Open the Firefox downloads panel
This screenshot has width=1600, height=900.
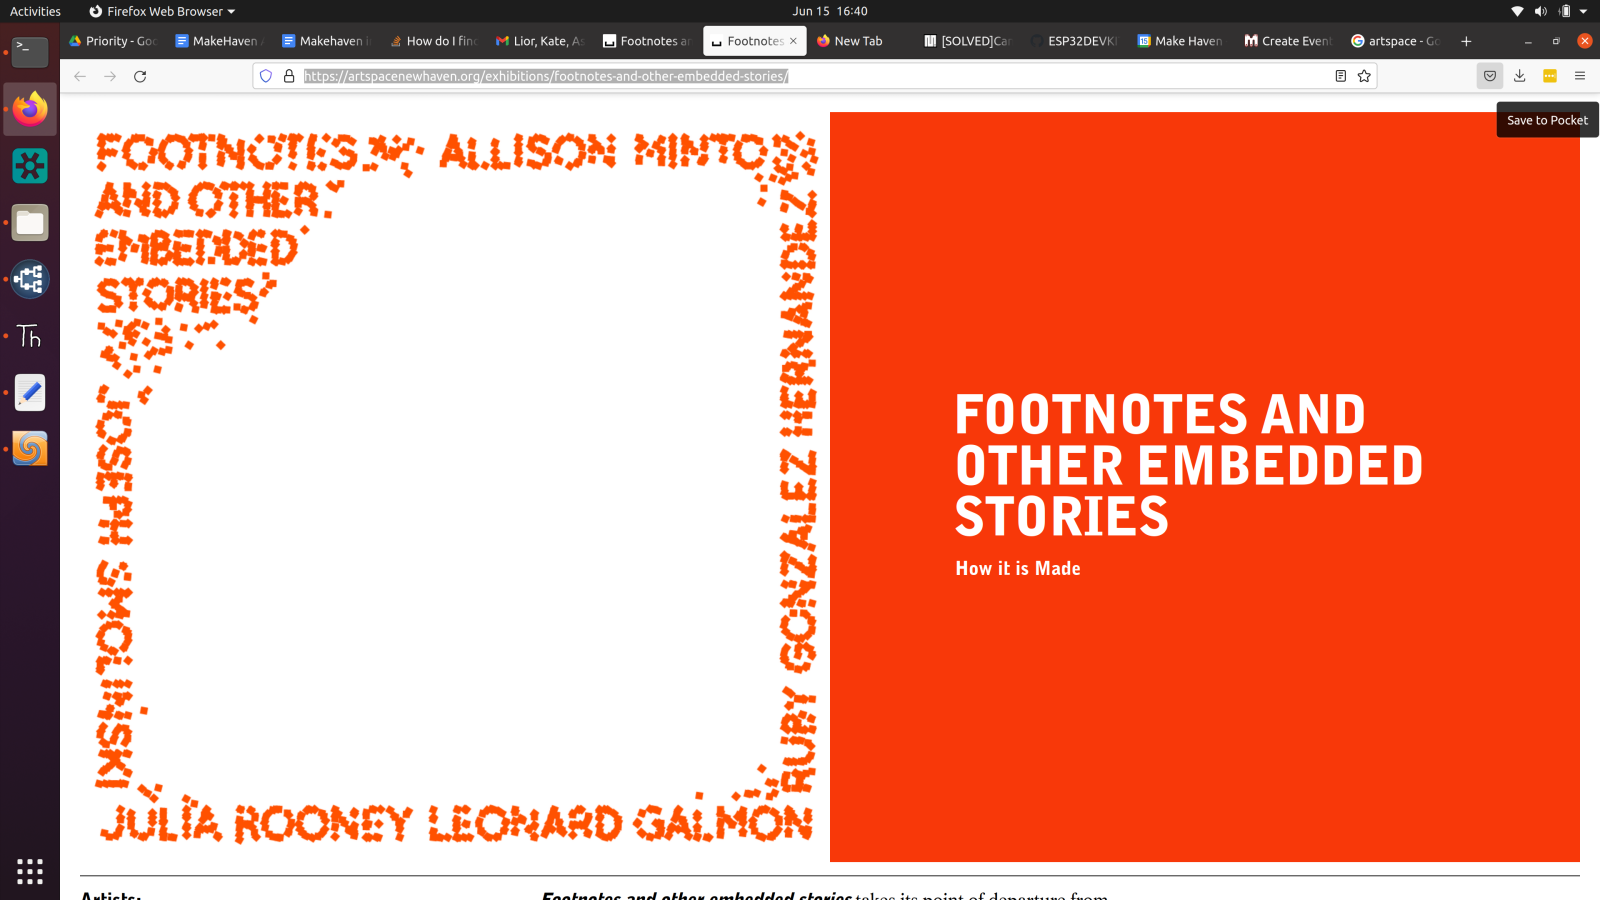1520,76
